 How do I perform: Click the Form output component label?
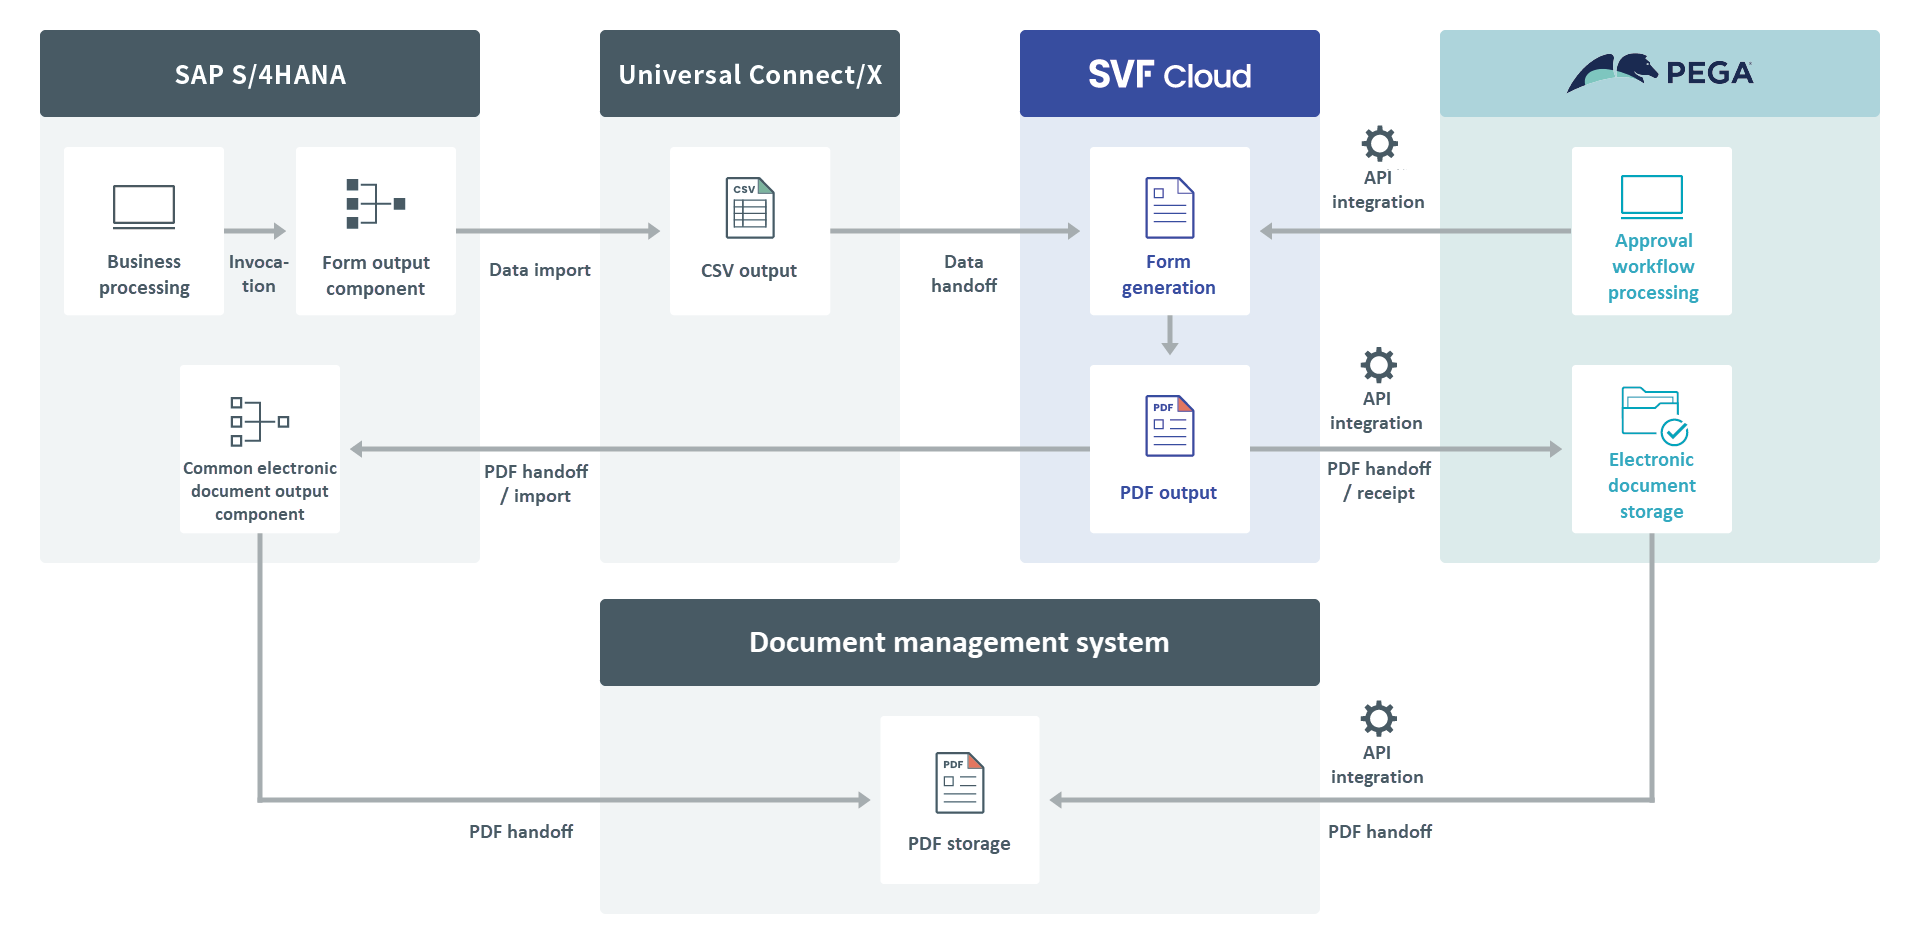click(376, 276)
